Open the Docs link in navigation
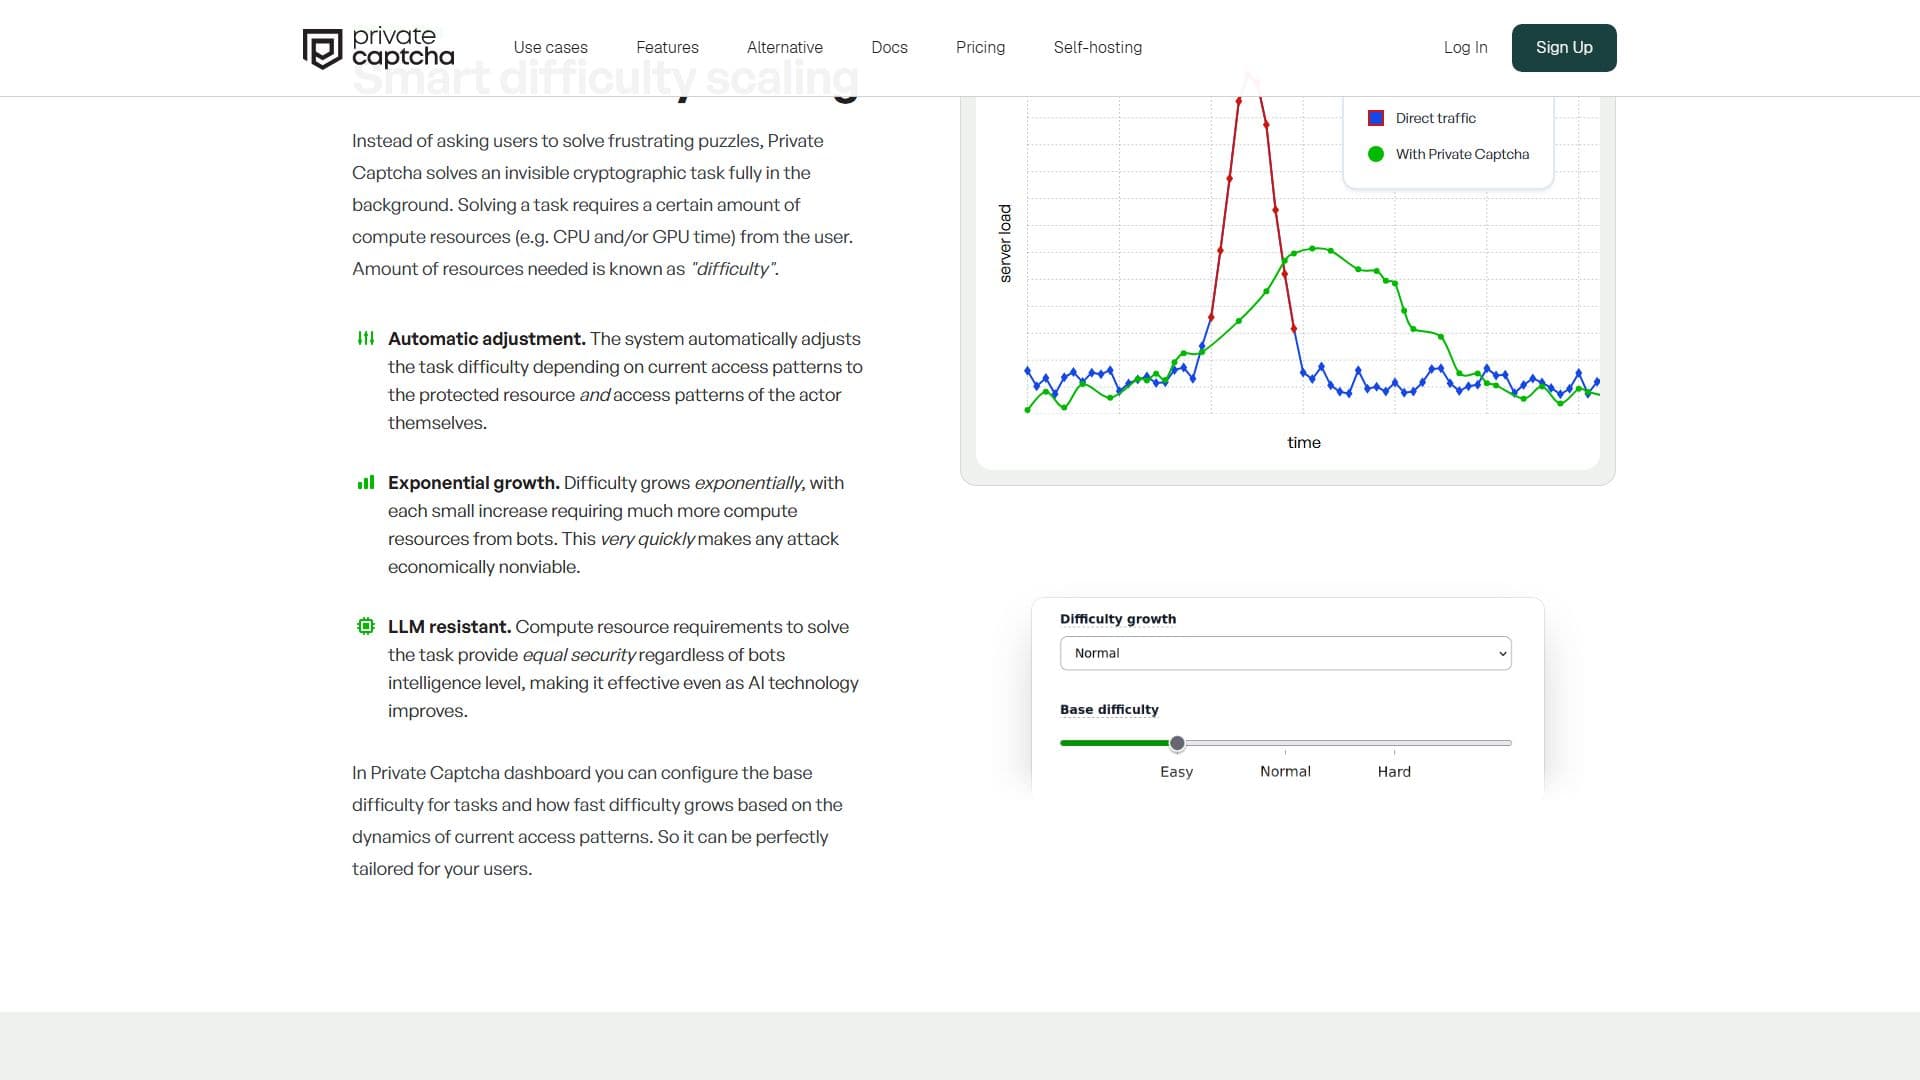1920x1080 pixels. (889, 47)
